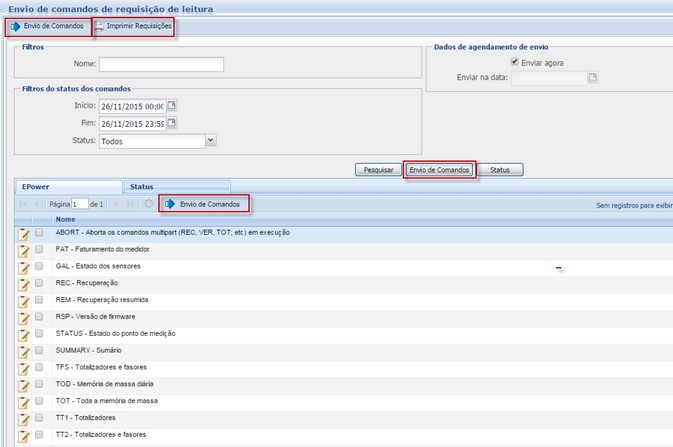Click the Nome column header
Image resolution: width=673 pixels, height=447 pixels.
(x=66, y=219)
